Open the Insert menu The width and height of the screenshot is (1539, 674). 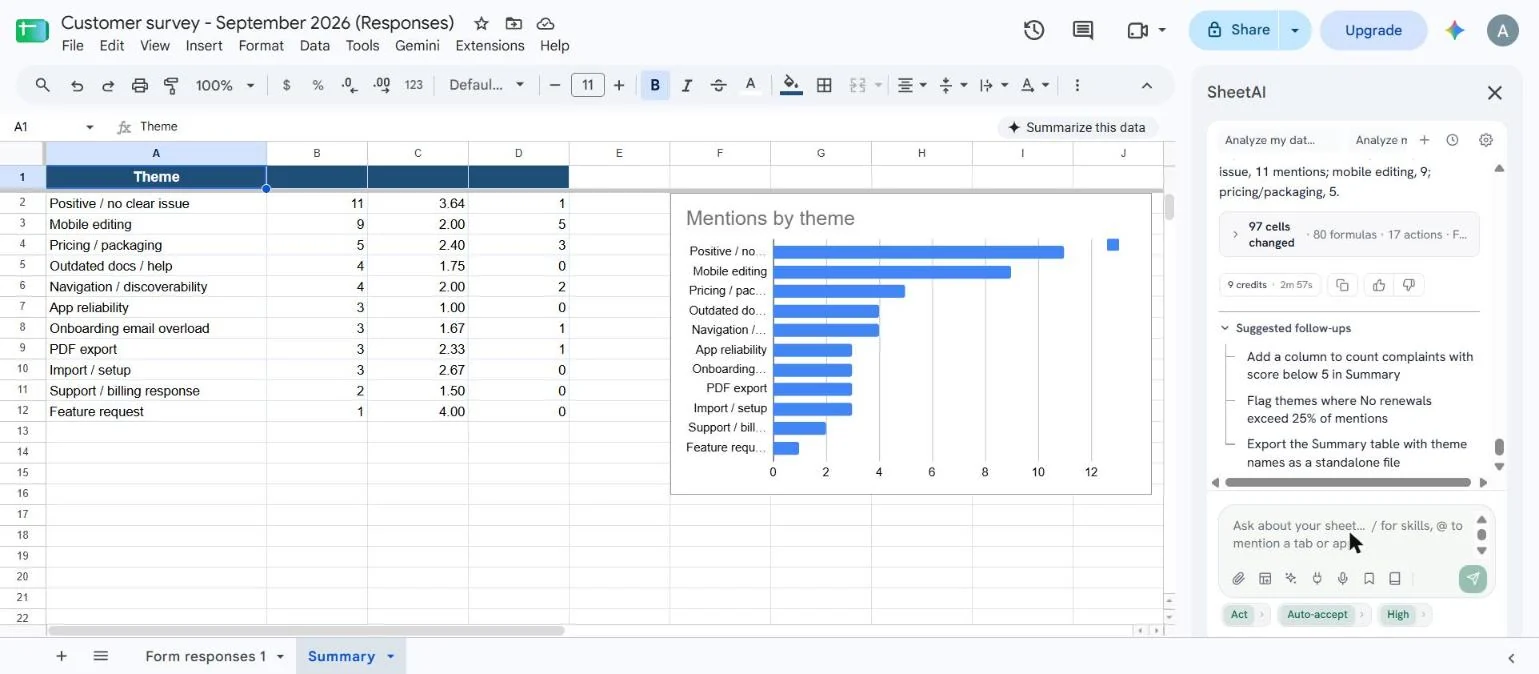(204, 45)
